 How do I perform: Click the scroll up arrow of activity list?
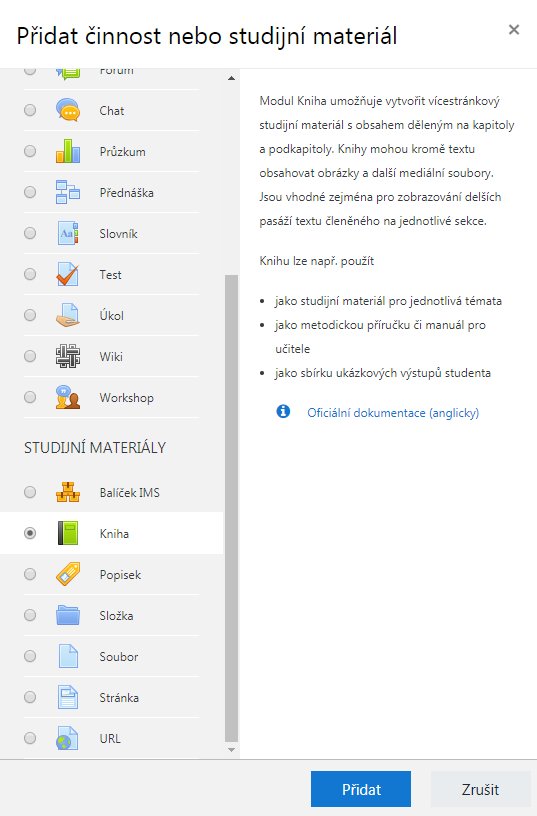pos(232,78)
